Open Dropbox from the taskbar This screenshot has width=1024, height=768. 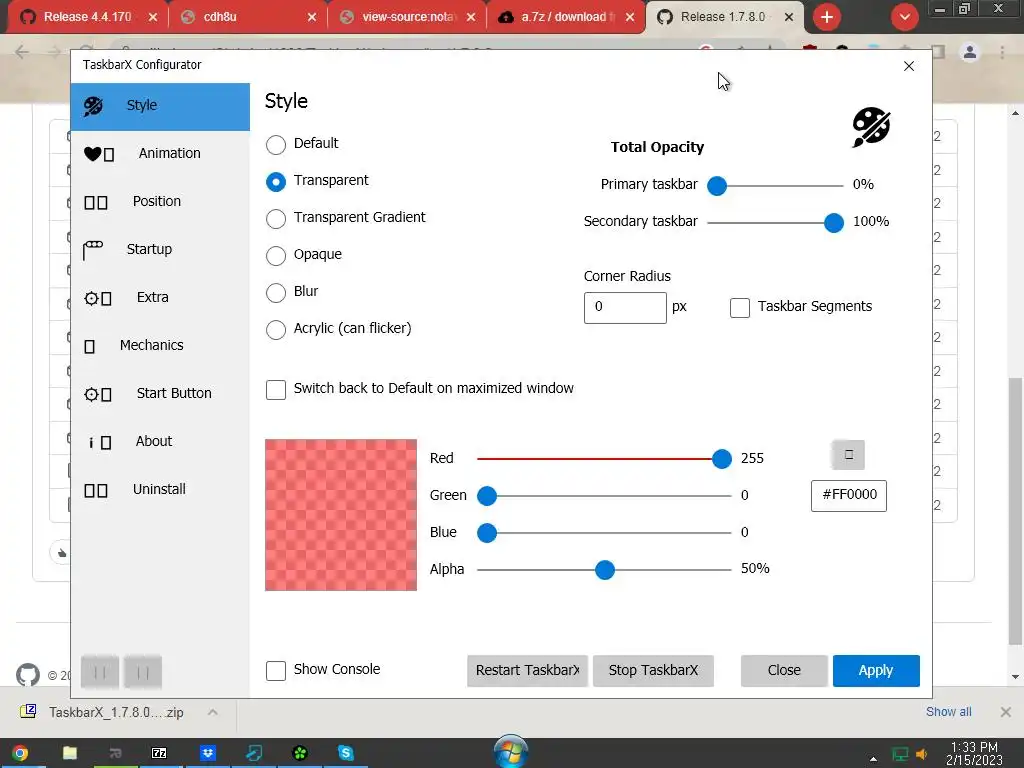(208, 754)
